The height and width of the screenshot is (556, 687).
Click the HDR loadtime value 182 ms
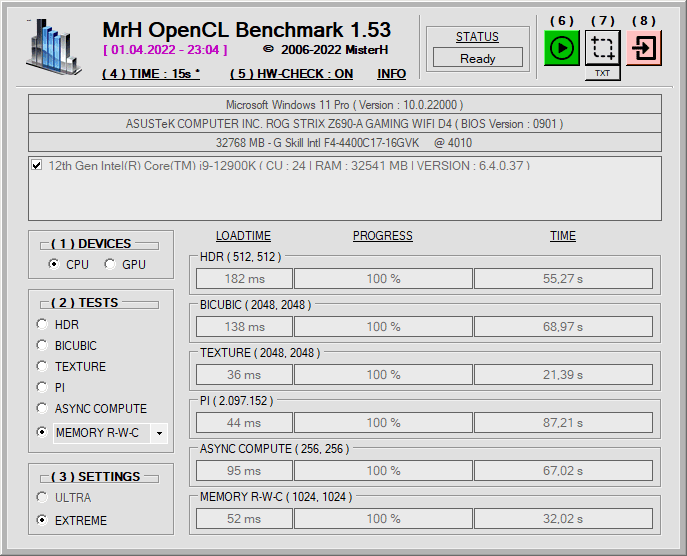[x=244, y=279]
